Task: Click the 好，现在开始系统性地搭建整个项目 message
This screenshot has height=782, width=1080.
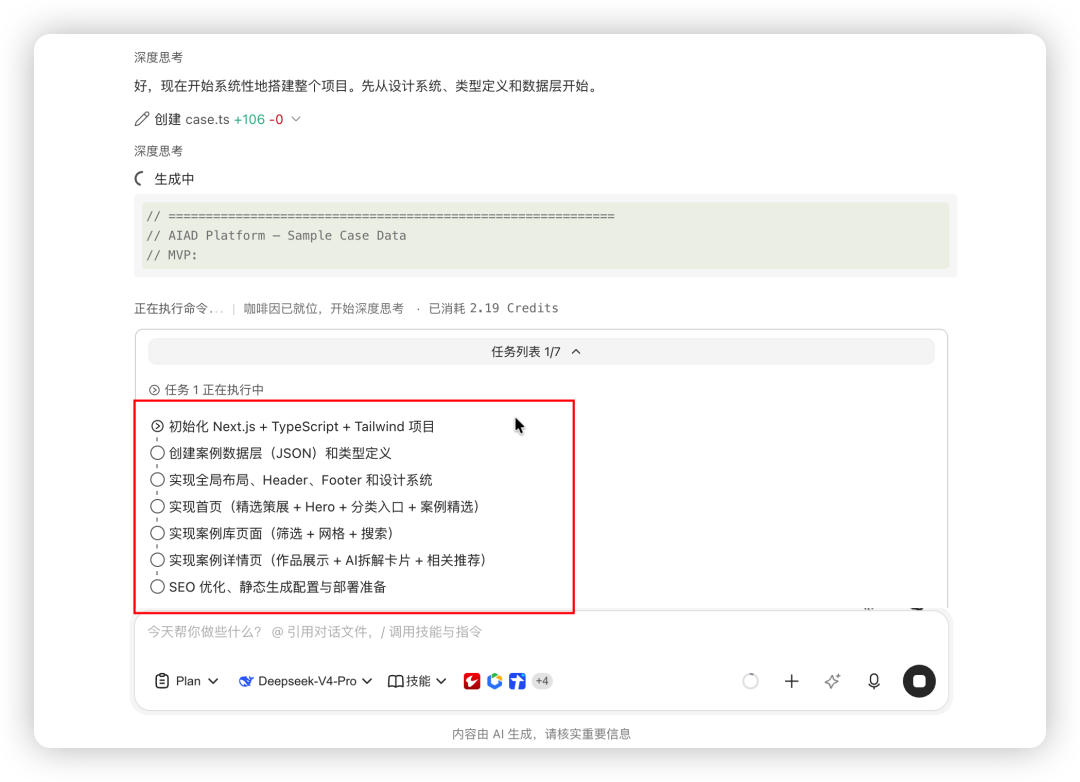Action: point(367,86)
